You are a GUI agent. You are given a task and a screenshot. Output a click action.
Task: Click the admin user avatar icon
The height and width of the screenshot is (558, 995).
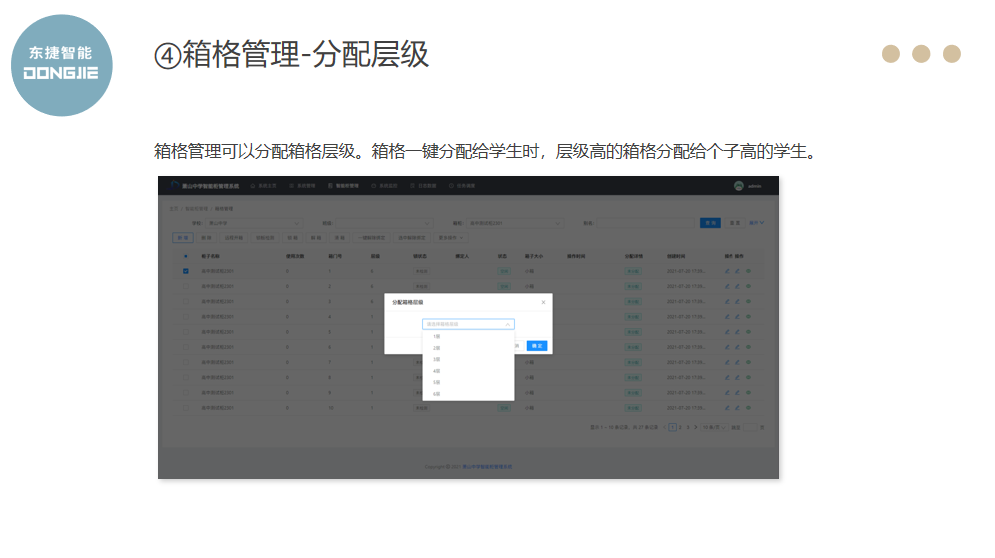[739, 185]
